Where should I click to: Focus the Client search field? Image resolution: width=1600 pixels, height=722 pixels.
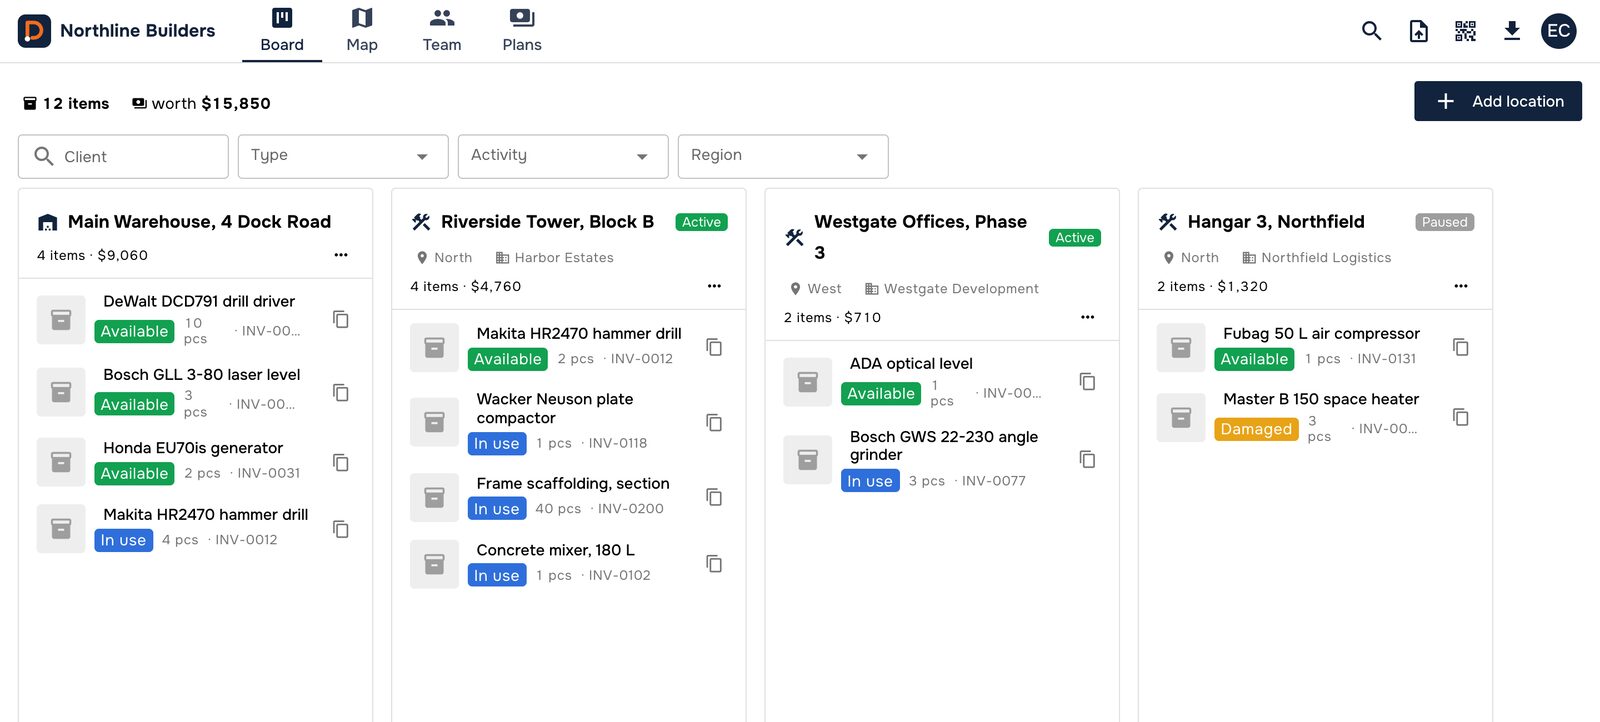click(x=123, y=156)
